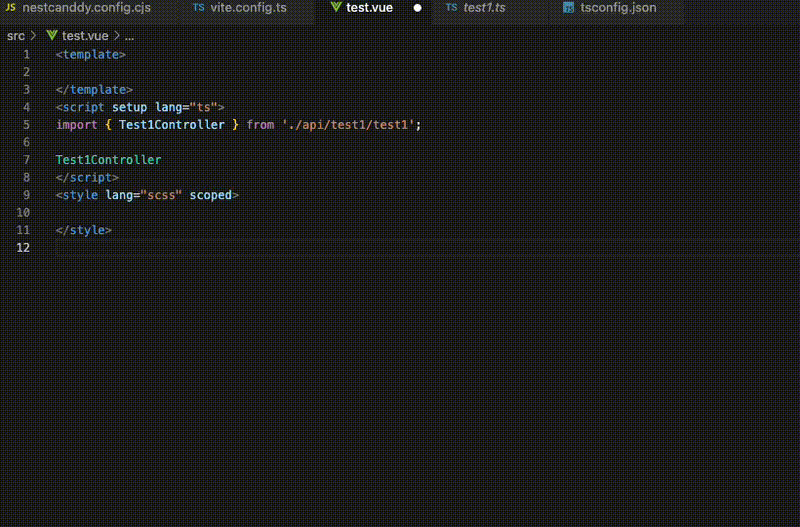Image resolution: width=800 pixels, height=527 pixels.
Task: Click the unsaved dot on test.vue tab
Action: (417, 8)
